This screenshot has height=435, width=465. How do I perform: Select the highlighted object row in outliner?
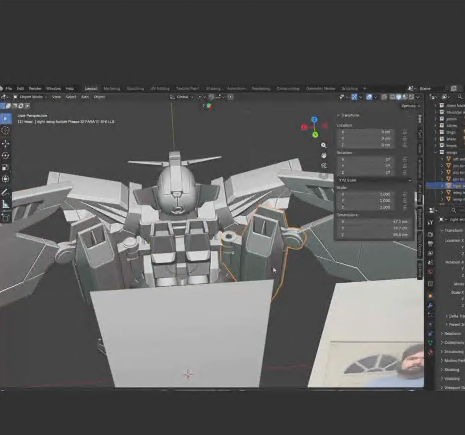pos(446,186)
